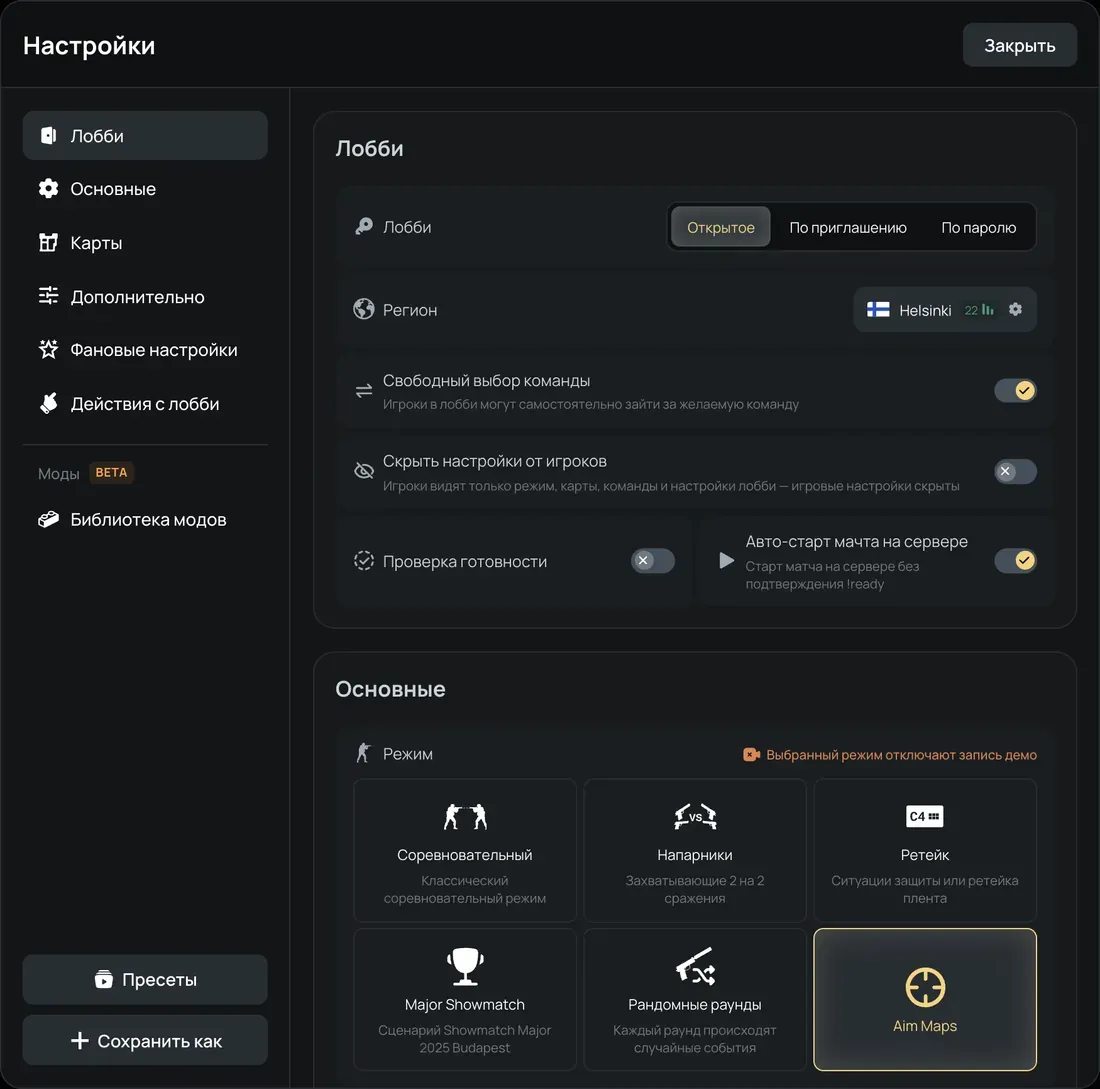Click the two fighters icon in Соревновательный
This screenshot has width=1100, height=1089.
coord(464,817)
